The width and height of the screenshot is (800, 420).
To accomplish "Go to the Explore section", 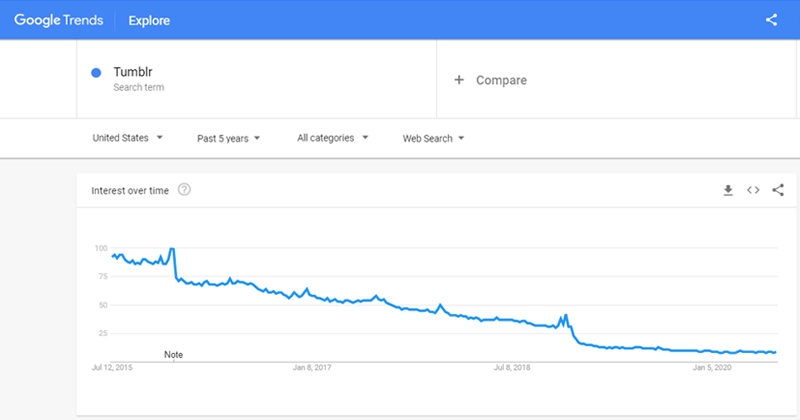I will pyautogui.click(x=149, y=20).
